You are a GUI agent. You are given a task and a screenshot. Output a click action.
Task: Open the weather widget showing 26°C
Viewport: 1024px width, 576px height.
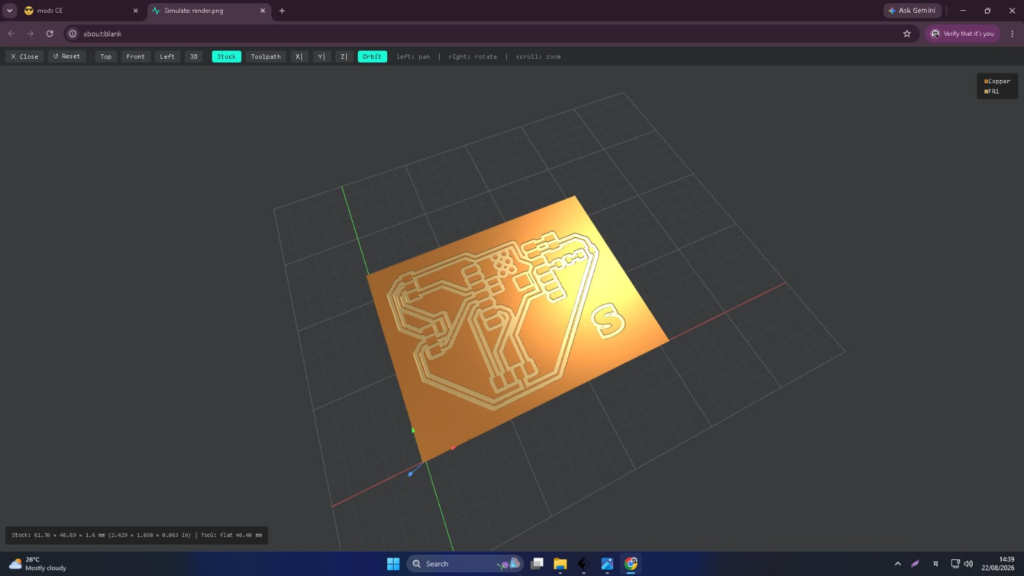(38, 564)
